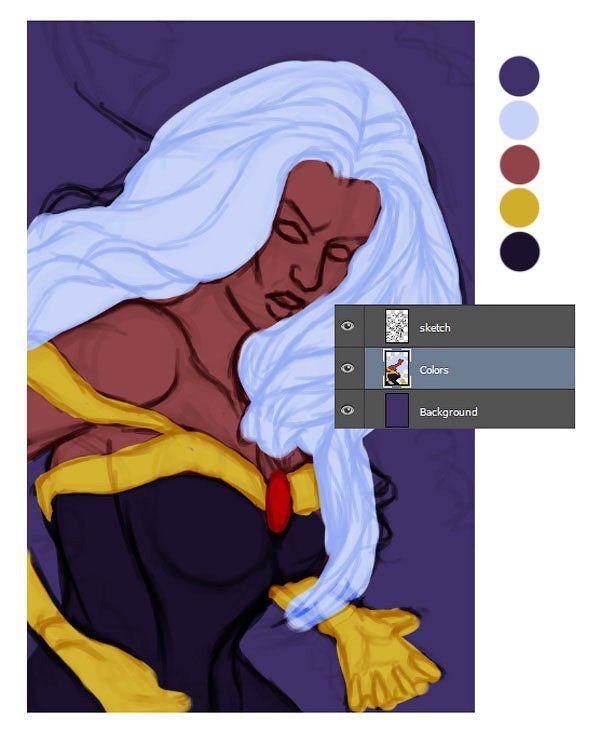Pick the purple swatch at top of palette

coord(519,76)
